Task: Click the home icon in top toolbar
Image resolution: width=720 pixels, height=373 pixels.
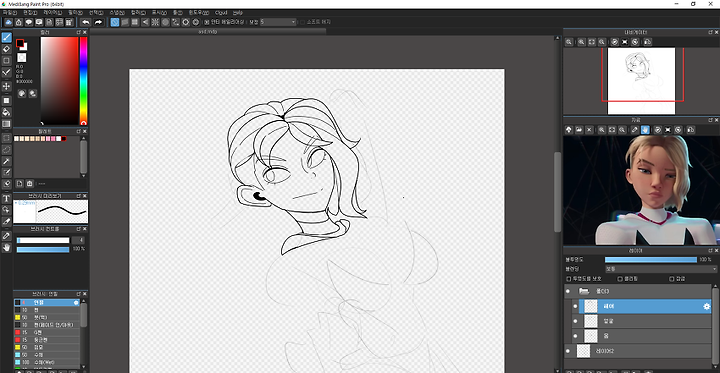Action: click(x=19, y=22)
